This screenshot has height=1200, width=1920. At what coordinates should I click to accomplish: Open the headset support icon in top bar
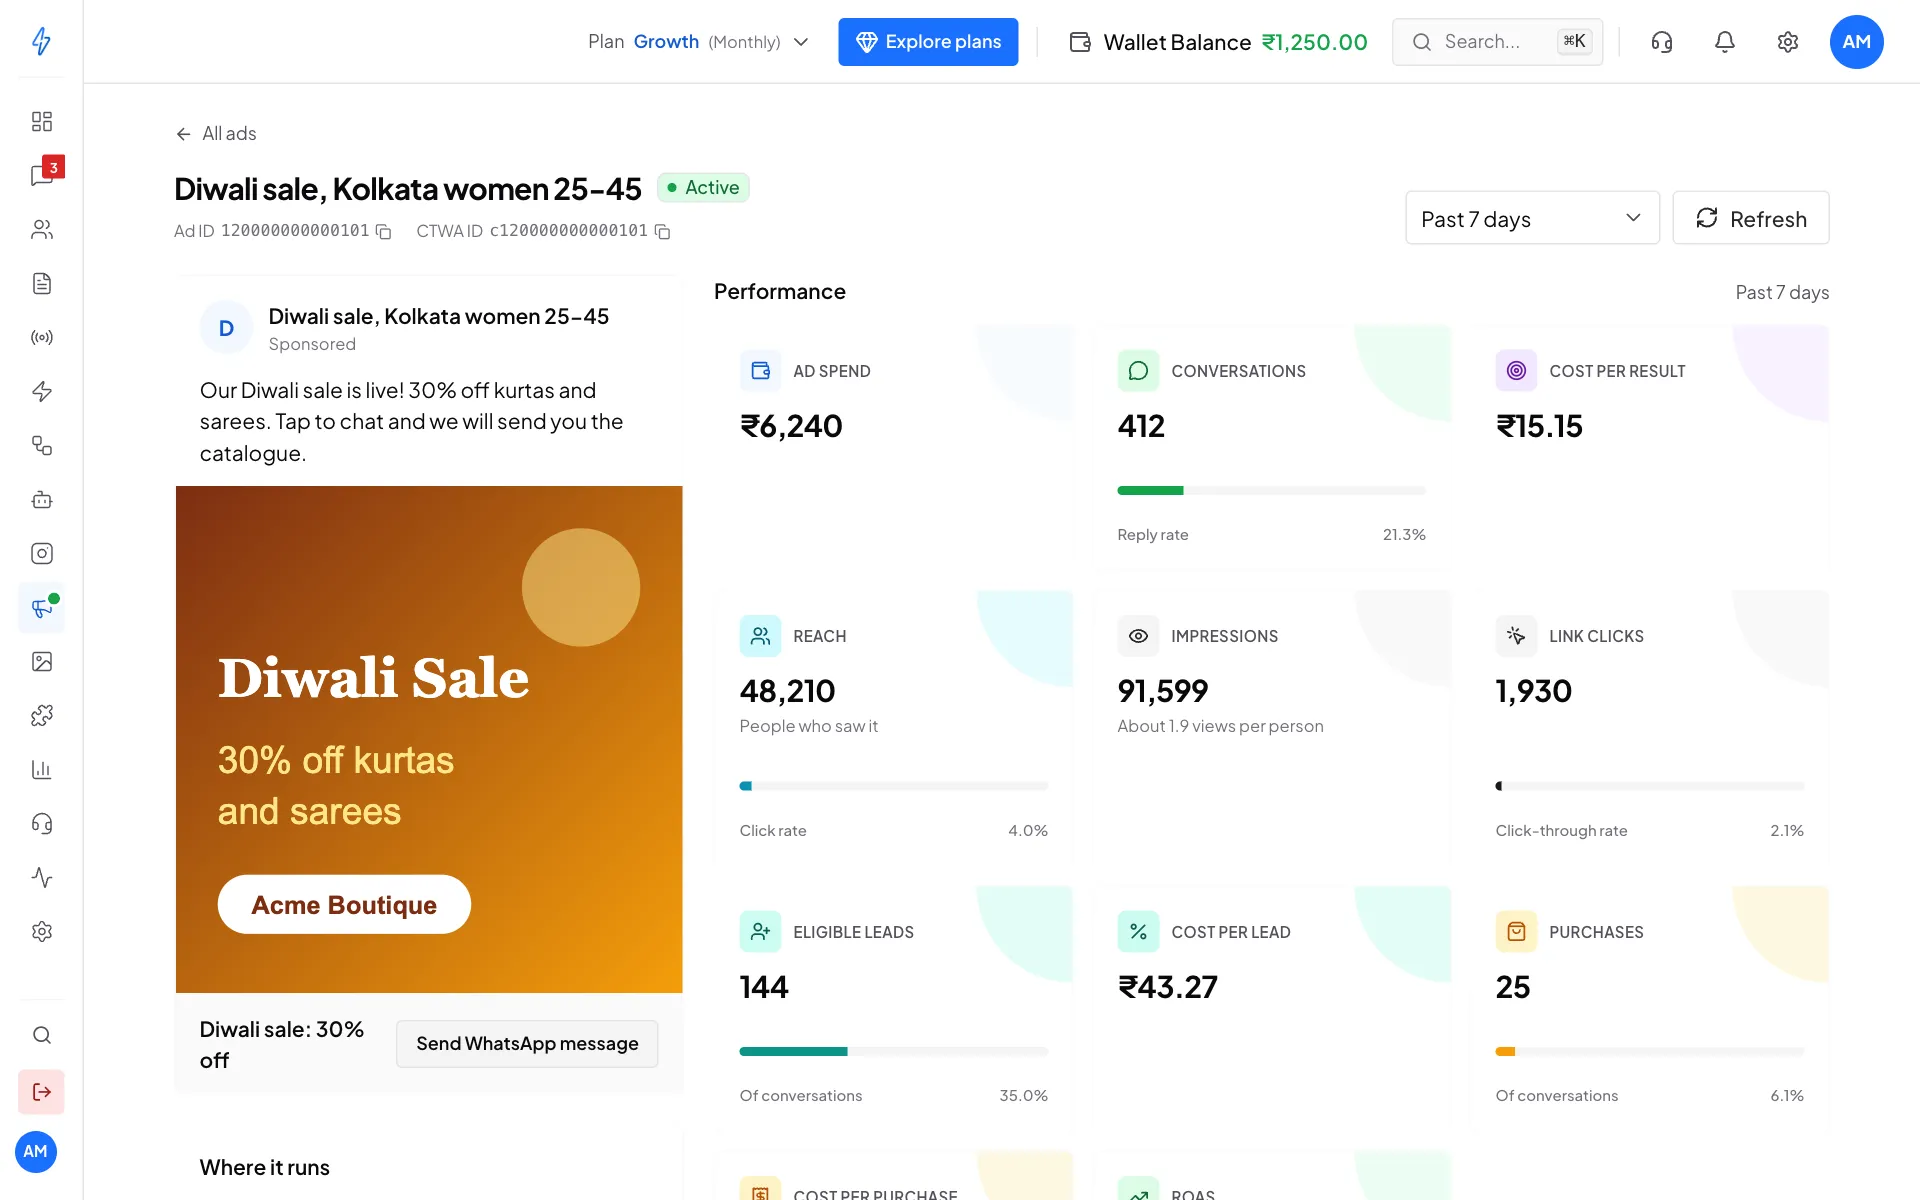tap(1661, 42)
